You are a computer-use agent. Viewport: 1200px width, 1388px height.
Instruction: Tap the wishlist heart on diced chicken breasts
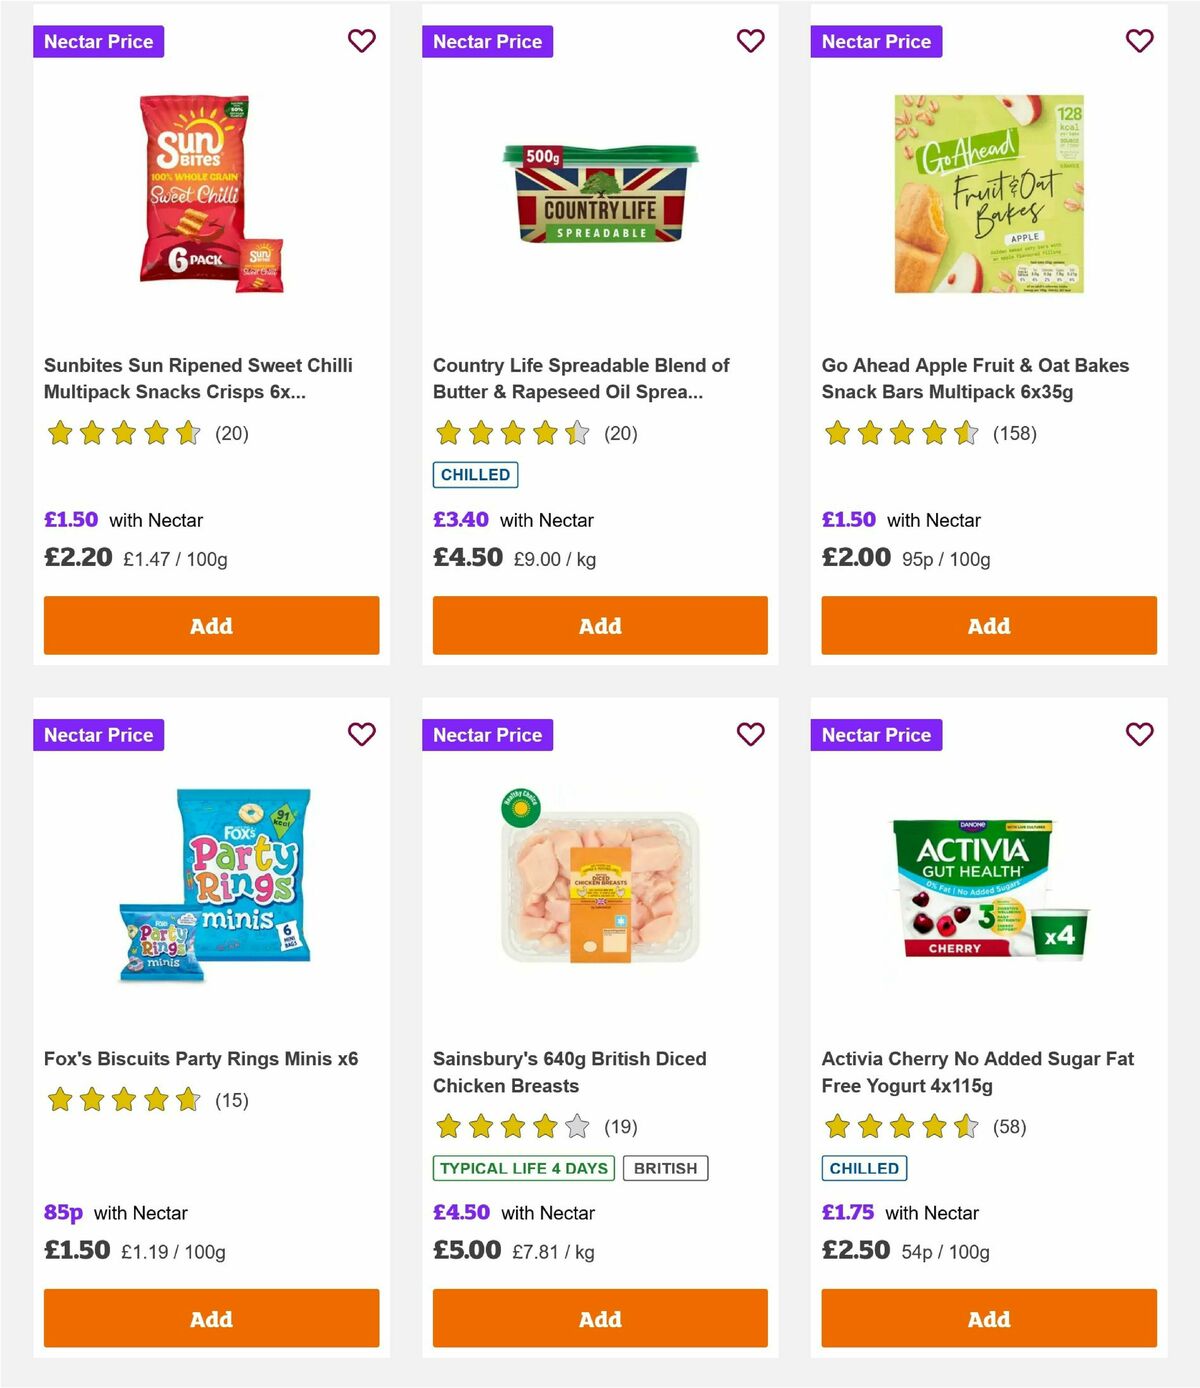[751, 734]
